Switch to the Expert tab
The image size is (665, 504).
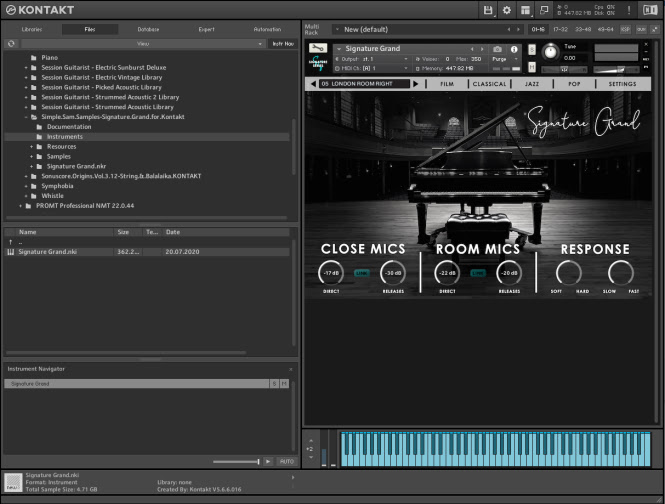207,30
